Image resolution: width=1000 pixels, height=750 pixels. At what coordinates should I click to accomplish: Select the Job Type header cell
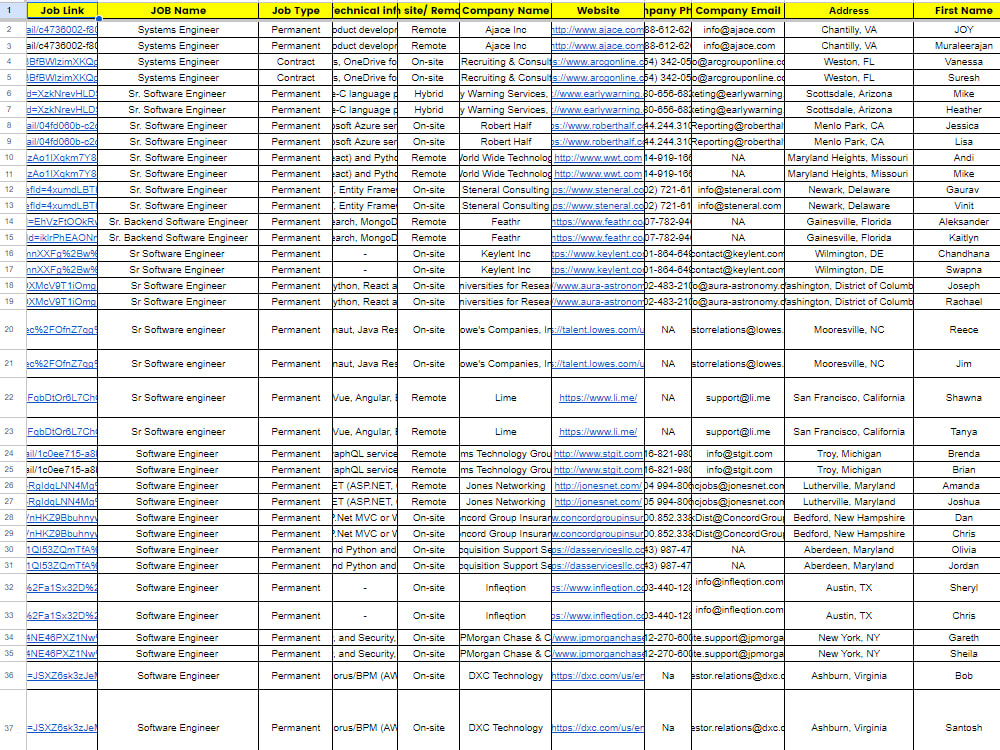click(x=295, y=10)
